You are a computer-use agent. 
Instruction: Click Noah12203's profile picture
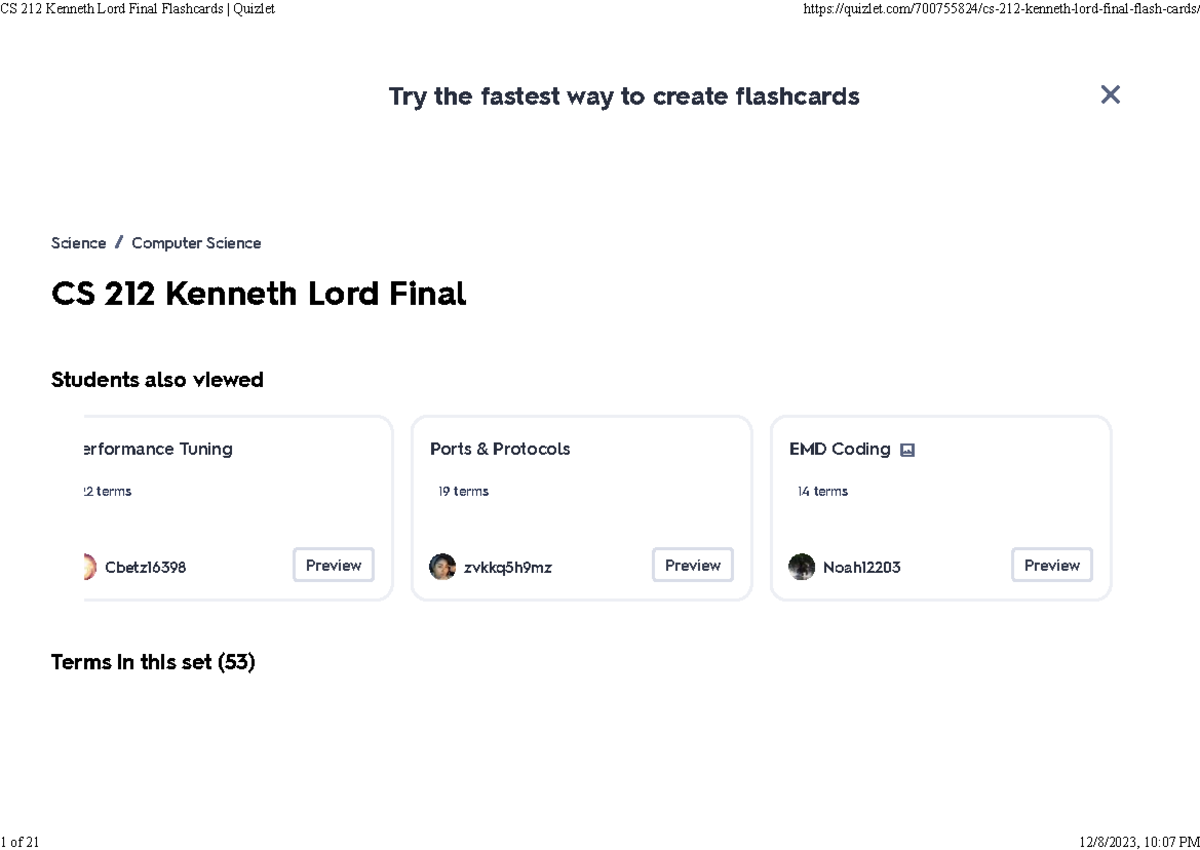801,567
